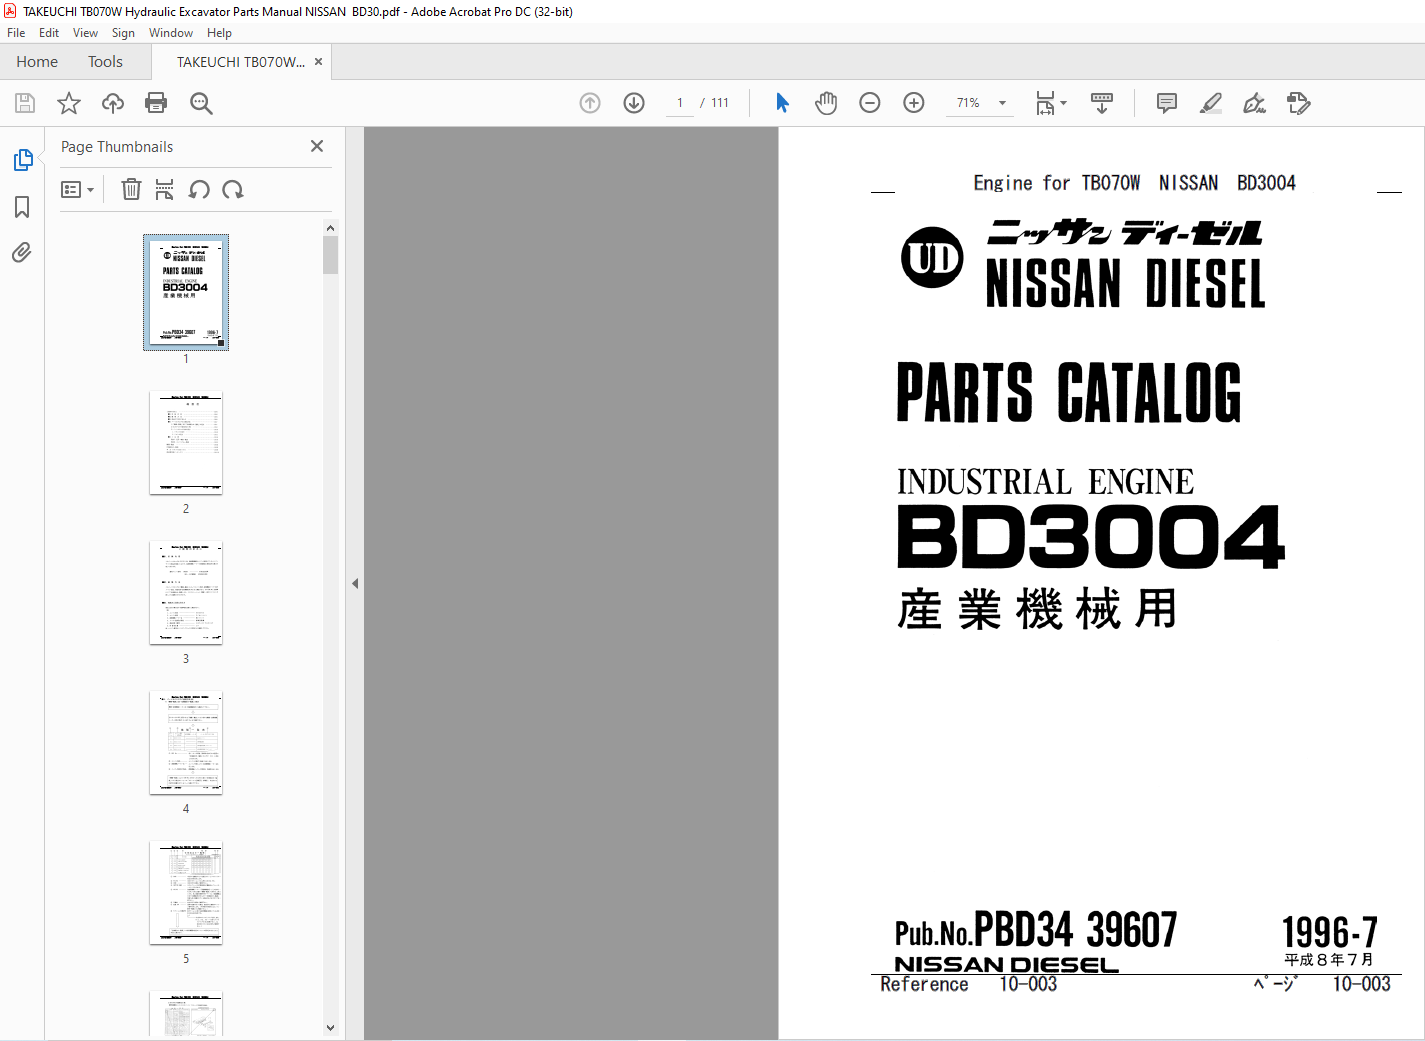1425x1041 pixels.
Task: Select page 2 thumbnail
Action: pos(186,442)
